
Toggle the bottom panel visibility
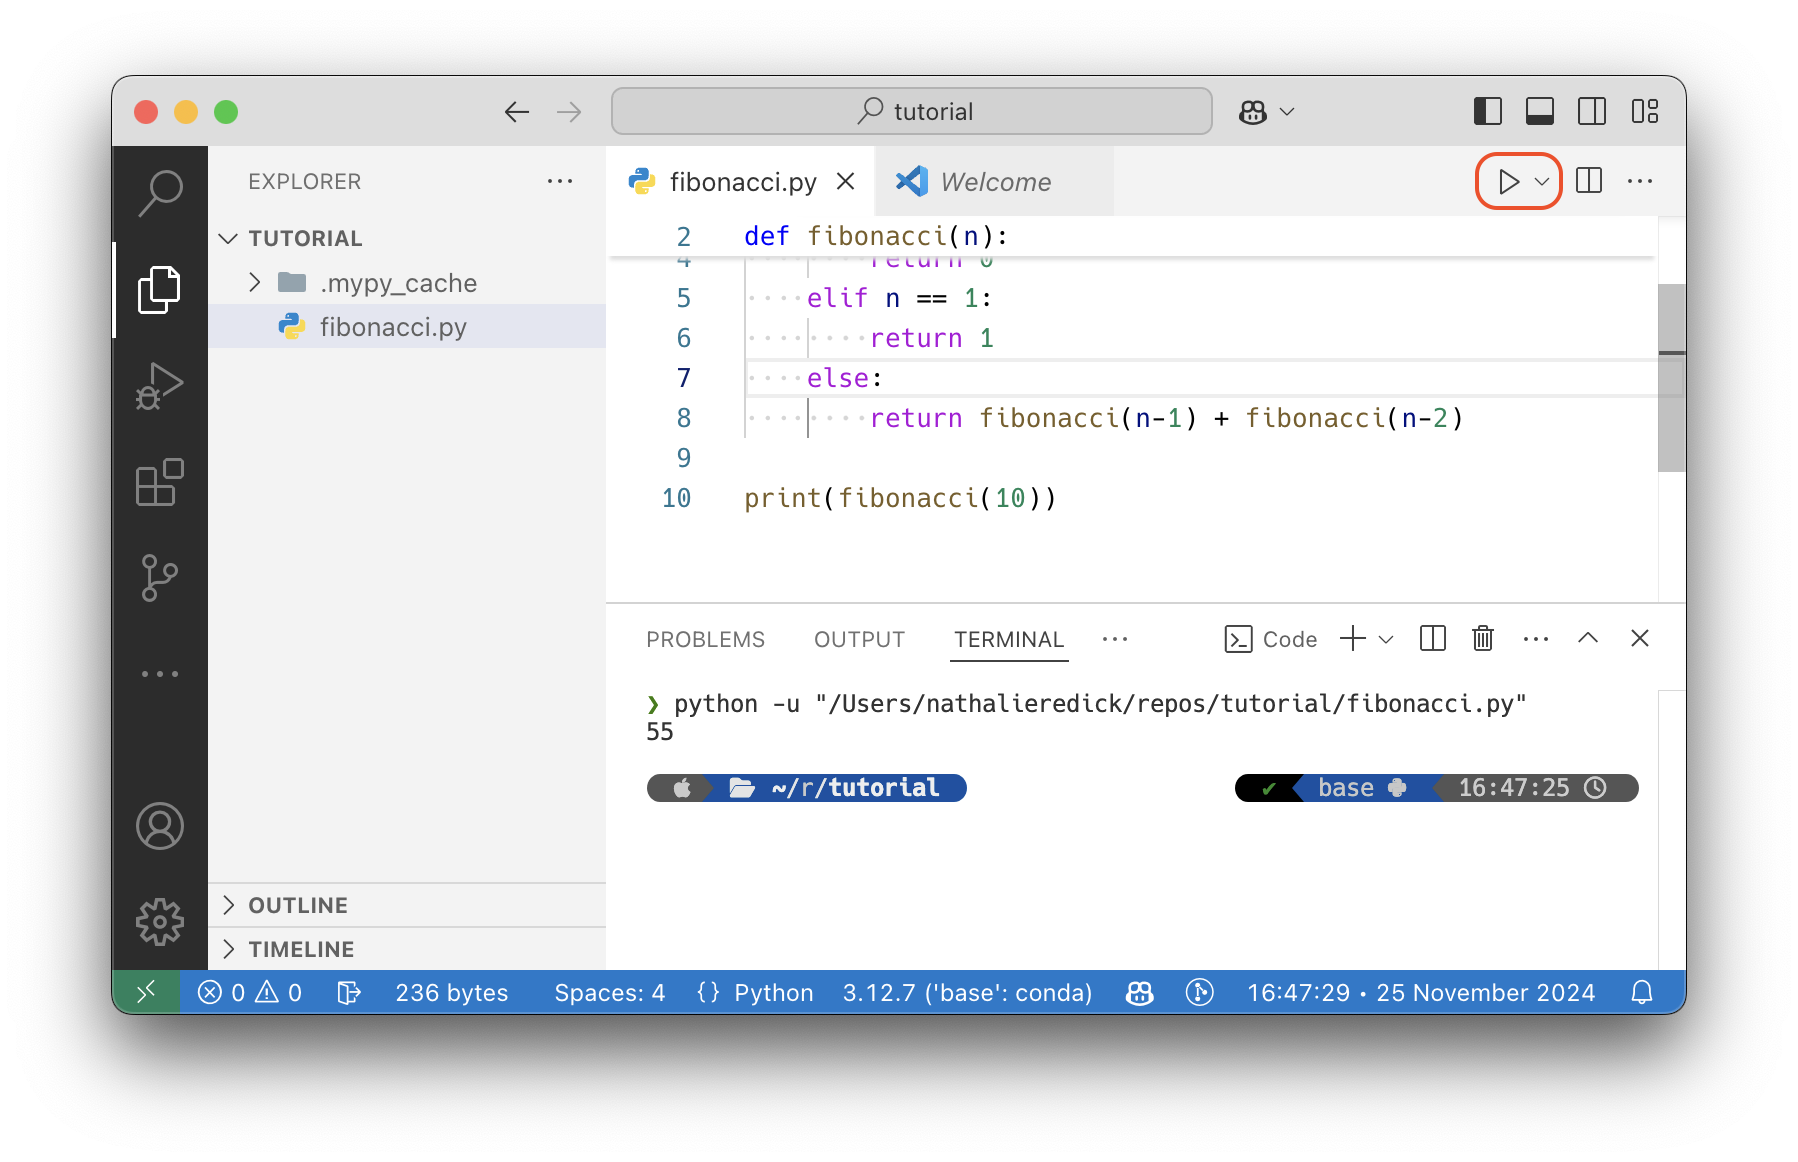tap(1540, 111)
